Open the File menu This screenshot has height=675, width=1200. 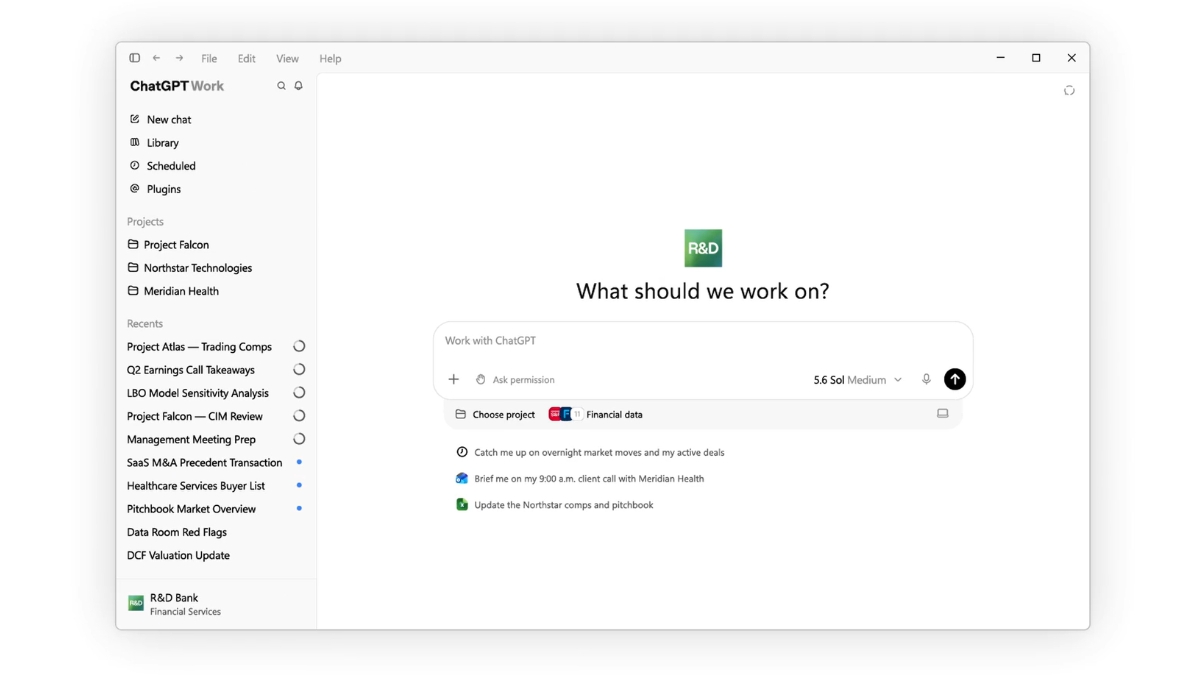209,59
